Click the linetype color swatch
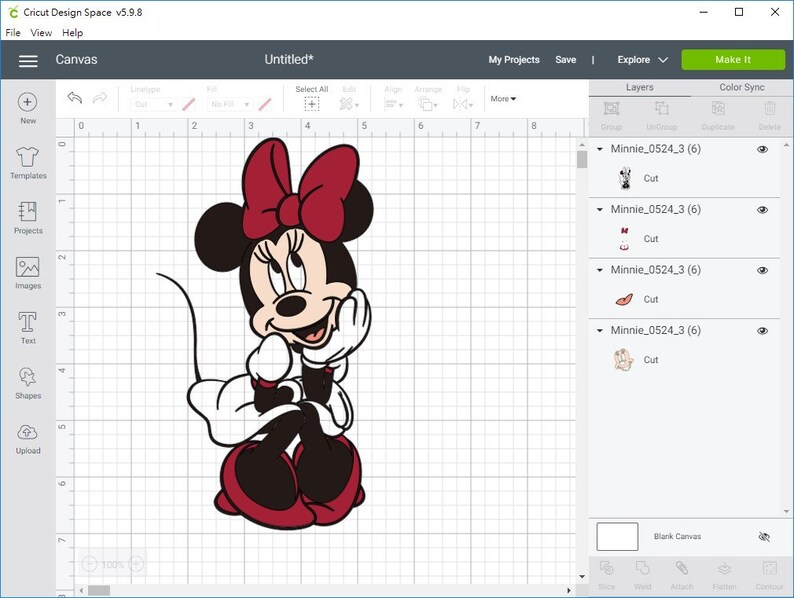This screenshot has width=794, height=598. point(189,105)
